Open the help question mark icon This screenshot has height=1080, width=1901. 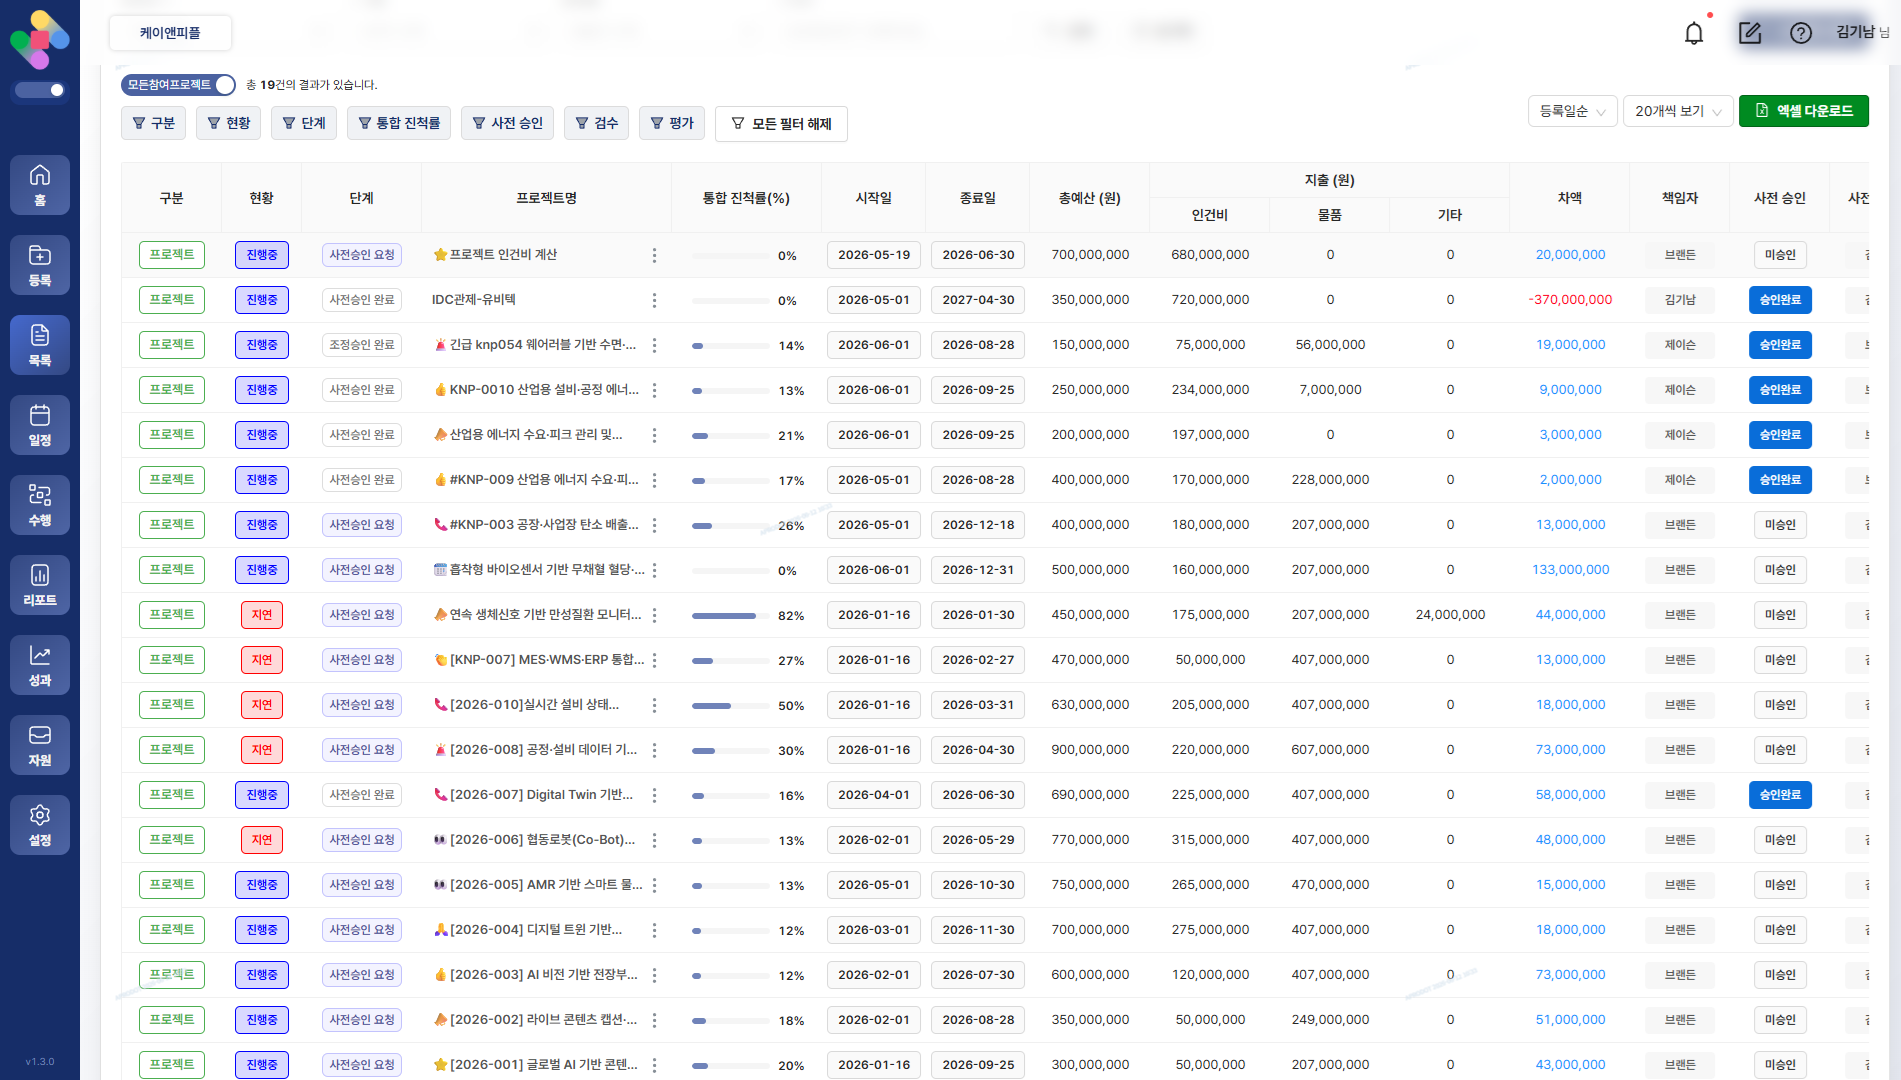tap(1801, 33)
